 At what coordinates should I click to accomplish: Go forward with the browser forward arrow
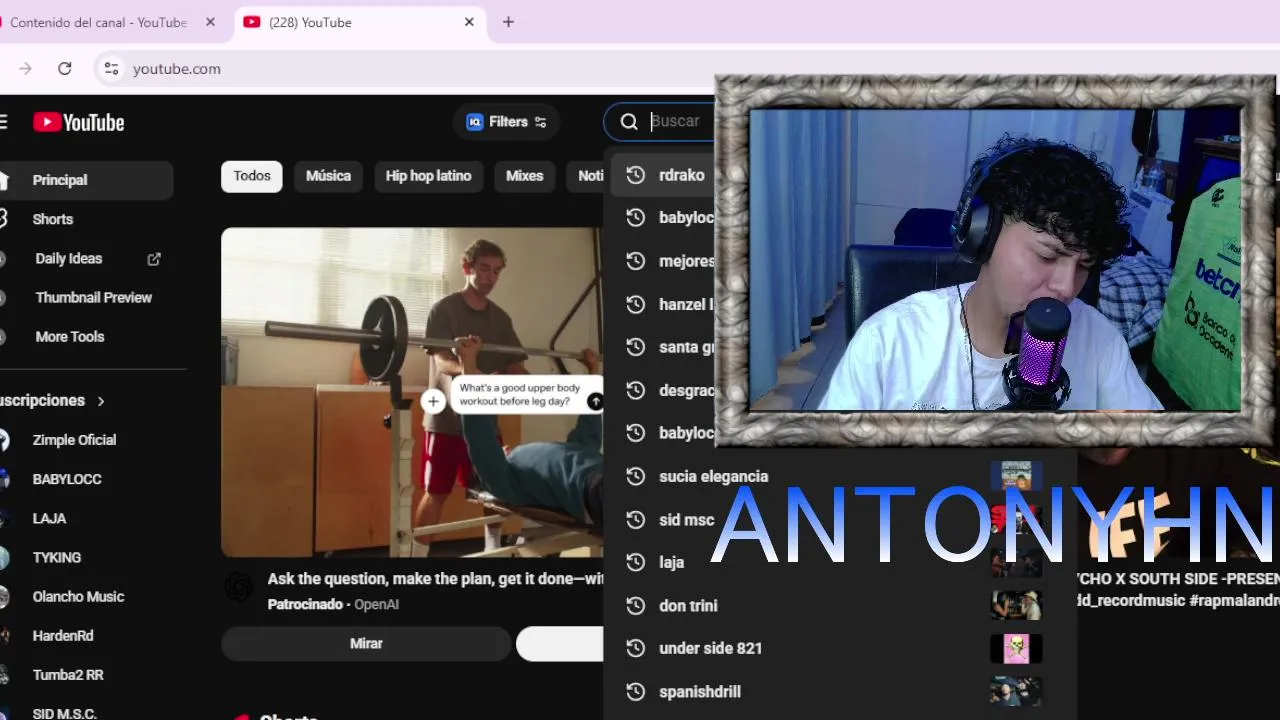pyautogui.click(x=26, y=68)
